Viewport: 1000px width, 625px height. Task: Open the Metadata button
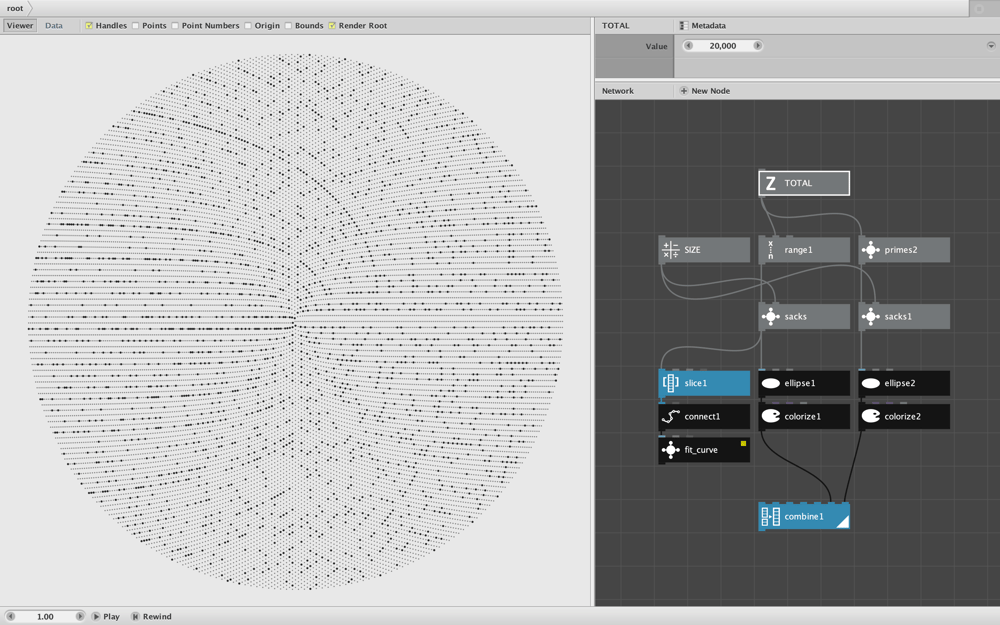click(x=702, y=26)
